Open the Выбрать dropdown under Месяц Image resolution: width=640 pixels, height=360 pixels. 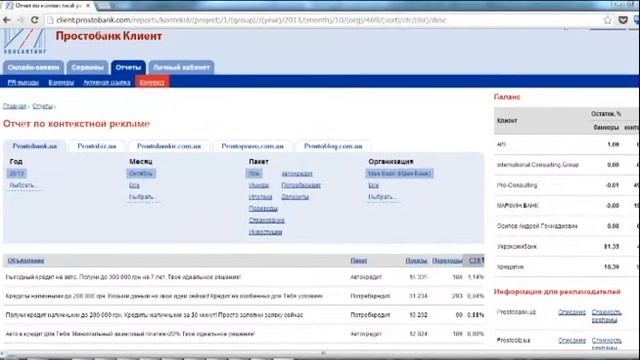coord(143,197)
